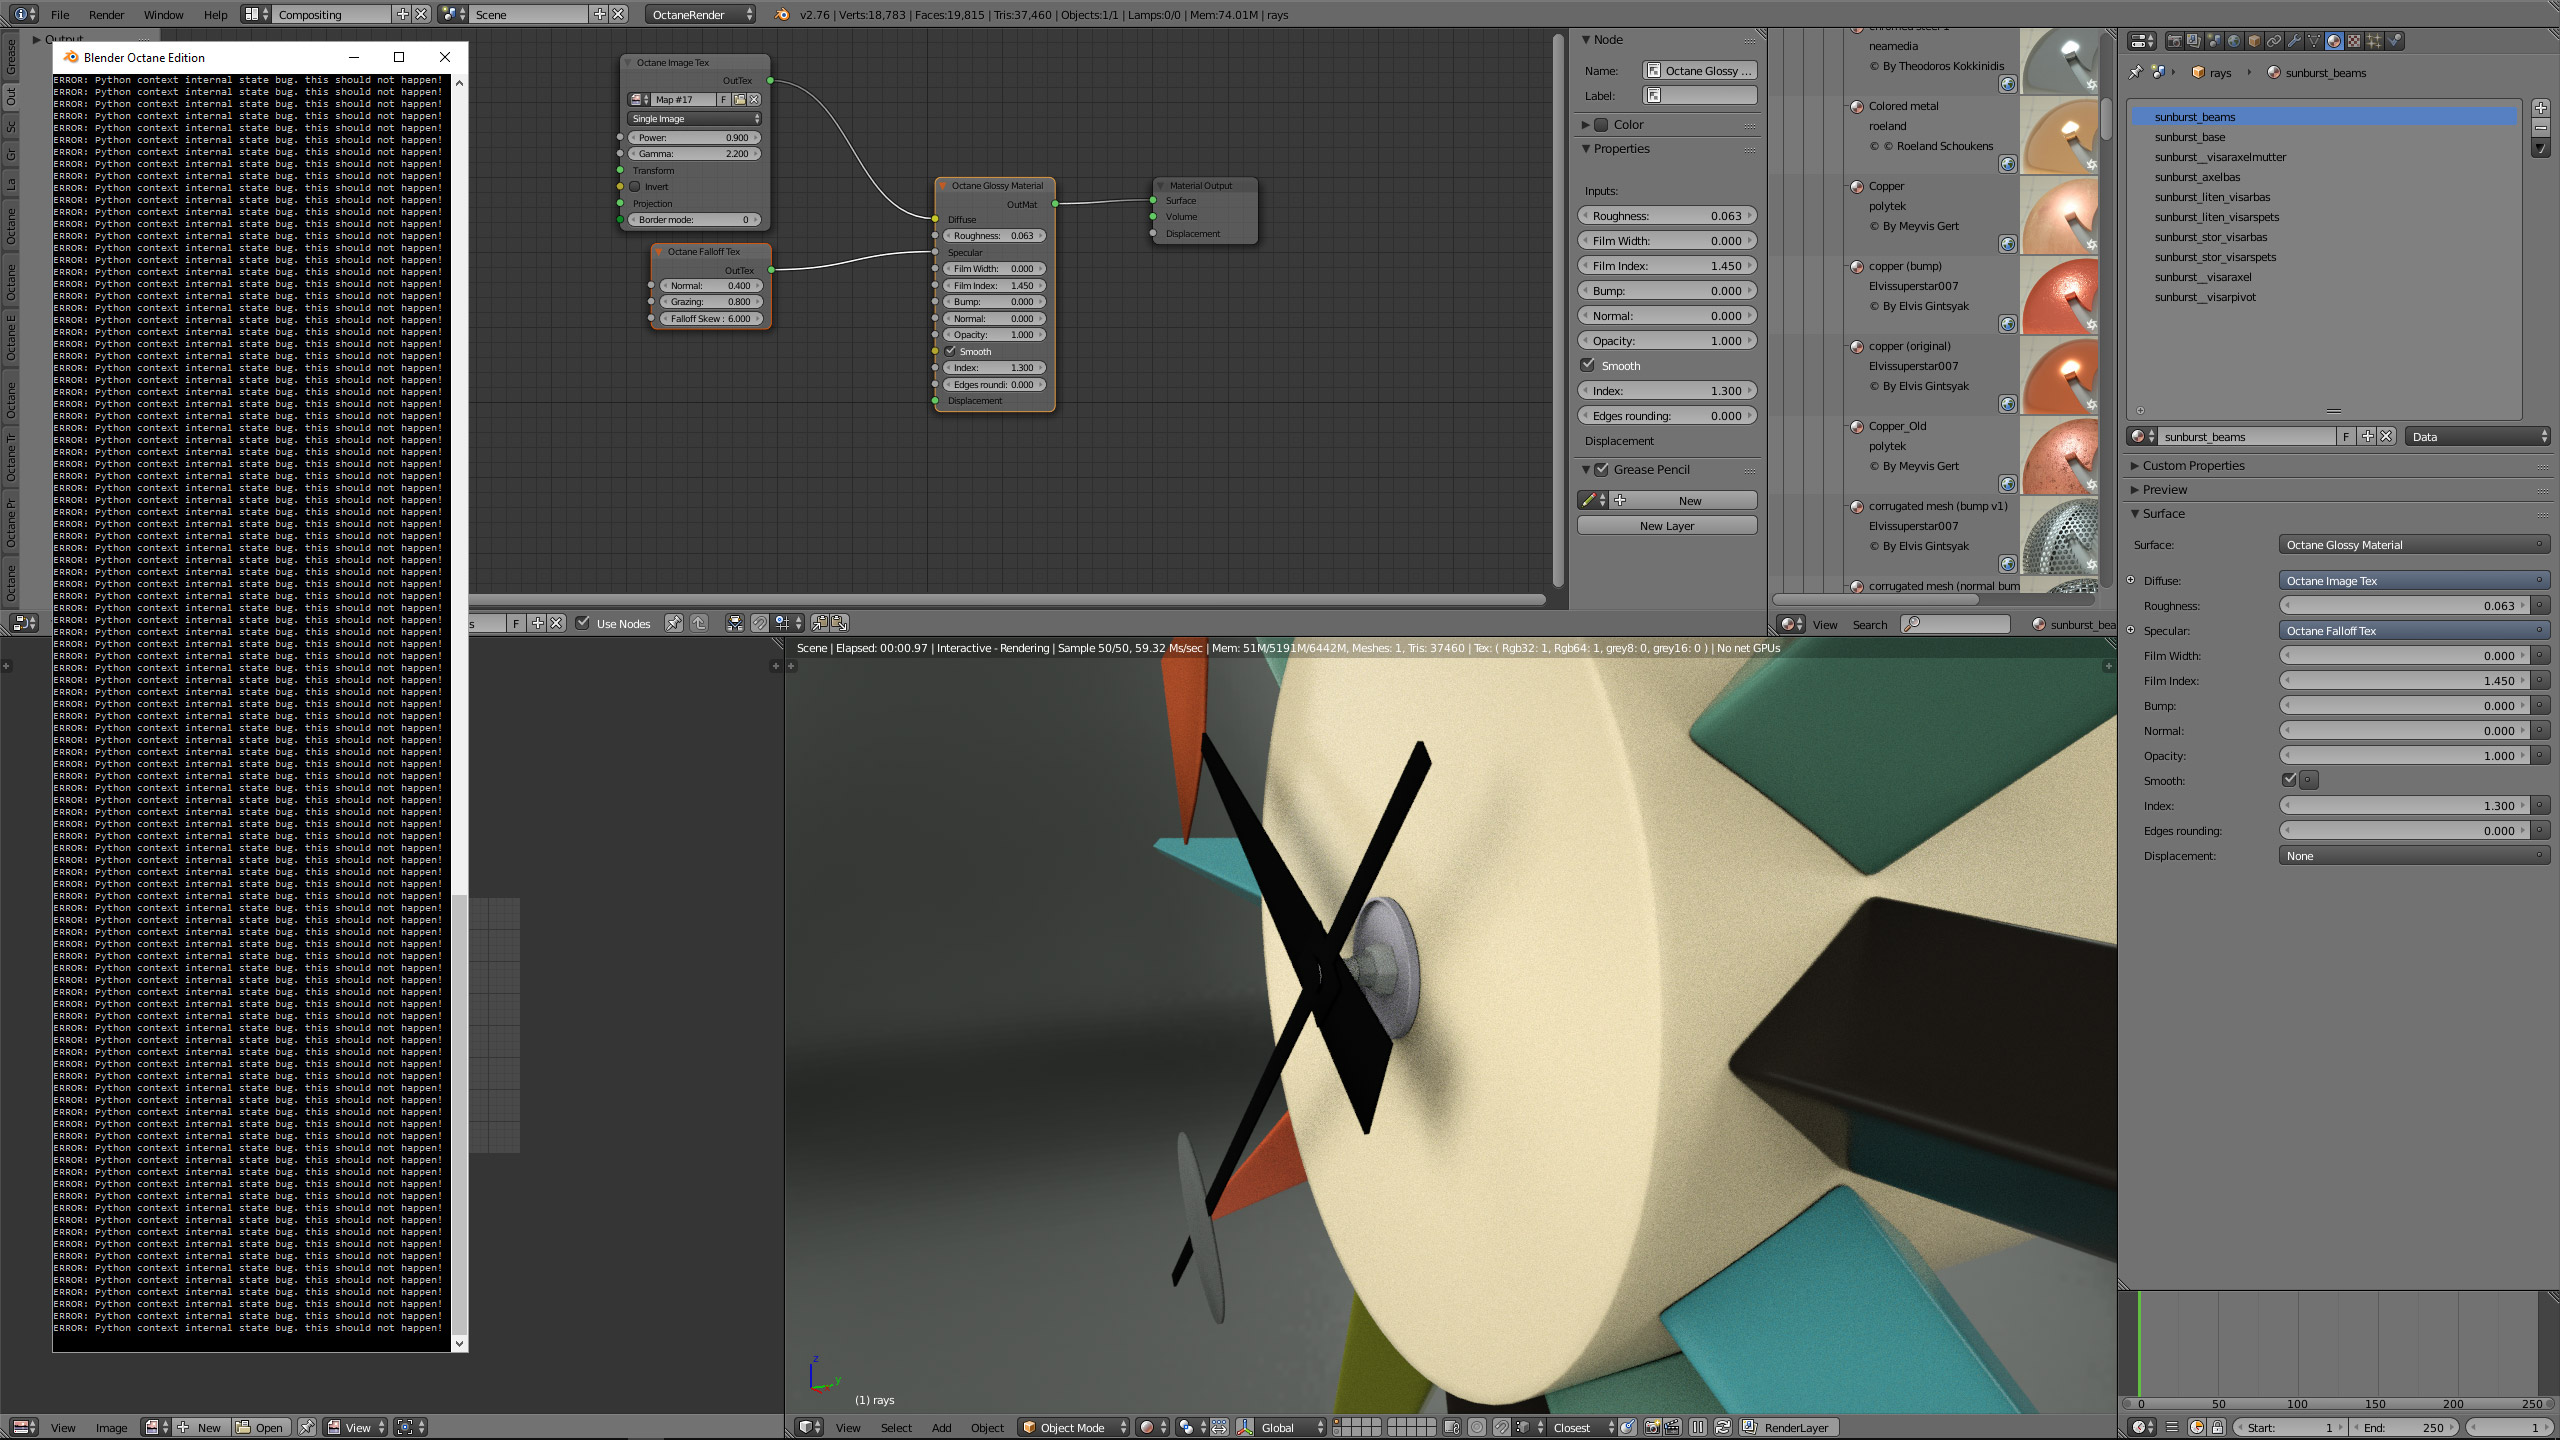2560x1440 pixels.
Task: Select sunburst_base in the material list
Action: 2190,137
